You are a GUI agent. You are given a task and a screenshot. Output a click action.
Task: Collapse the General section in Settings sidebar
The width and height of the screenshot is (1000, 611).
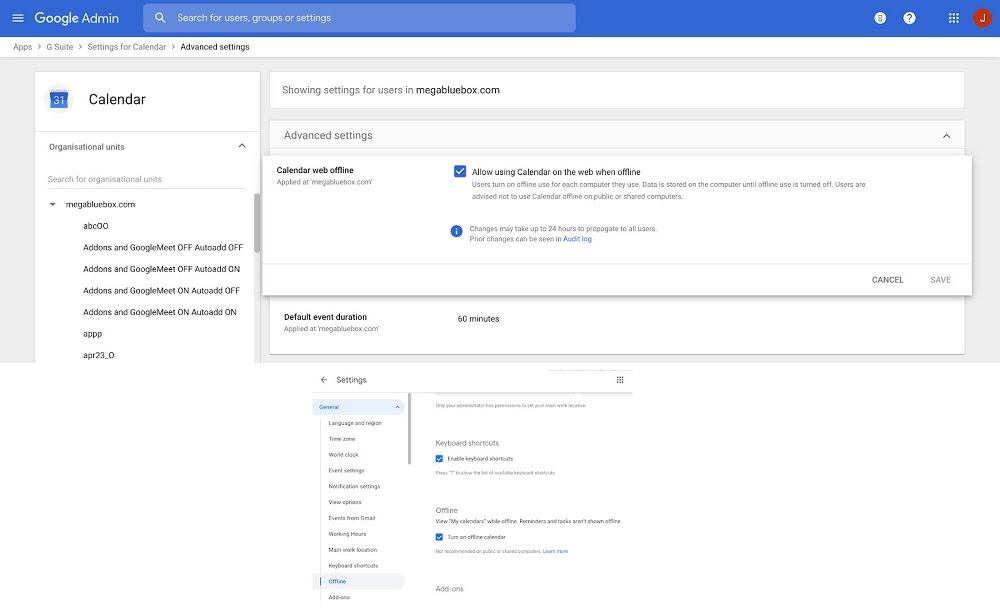[397, 407]
